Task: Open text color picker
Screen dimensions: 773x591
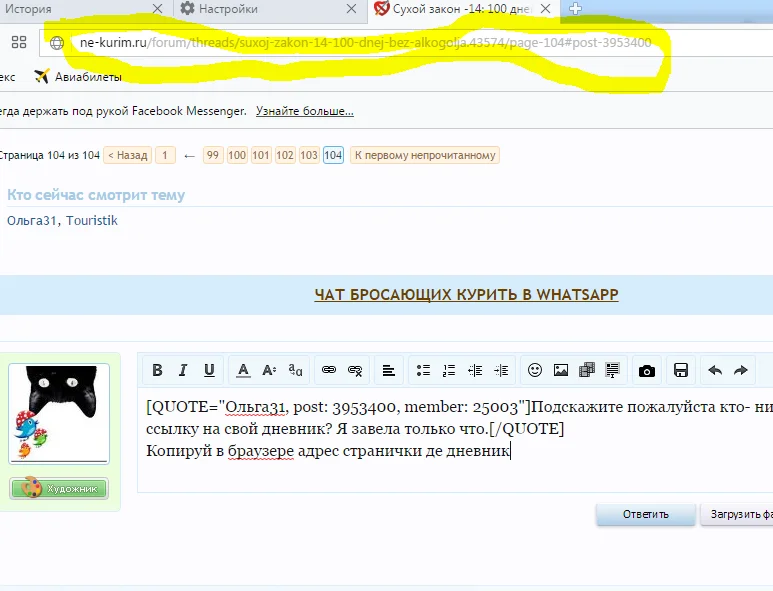Action: point(243,370)
